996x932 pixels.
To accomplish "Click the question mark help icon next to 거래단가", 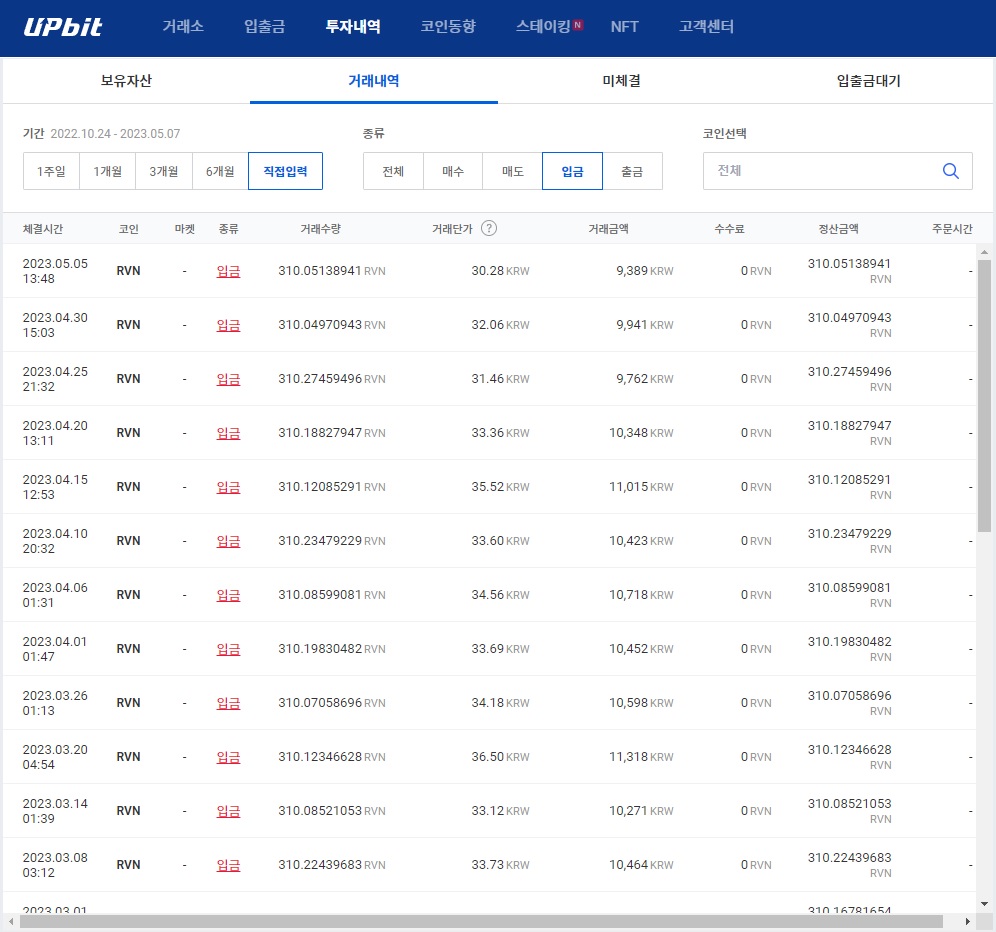I will [488, 228].
